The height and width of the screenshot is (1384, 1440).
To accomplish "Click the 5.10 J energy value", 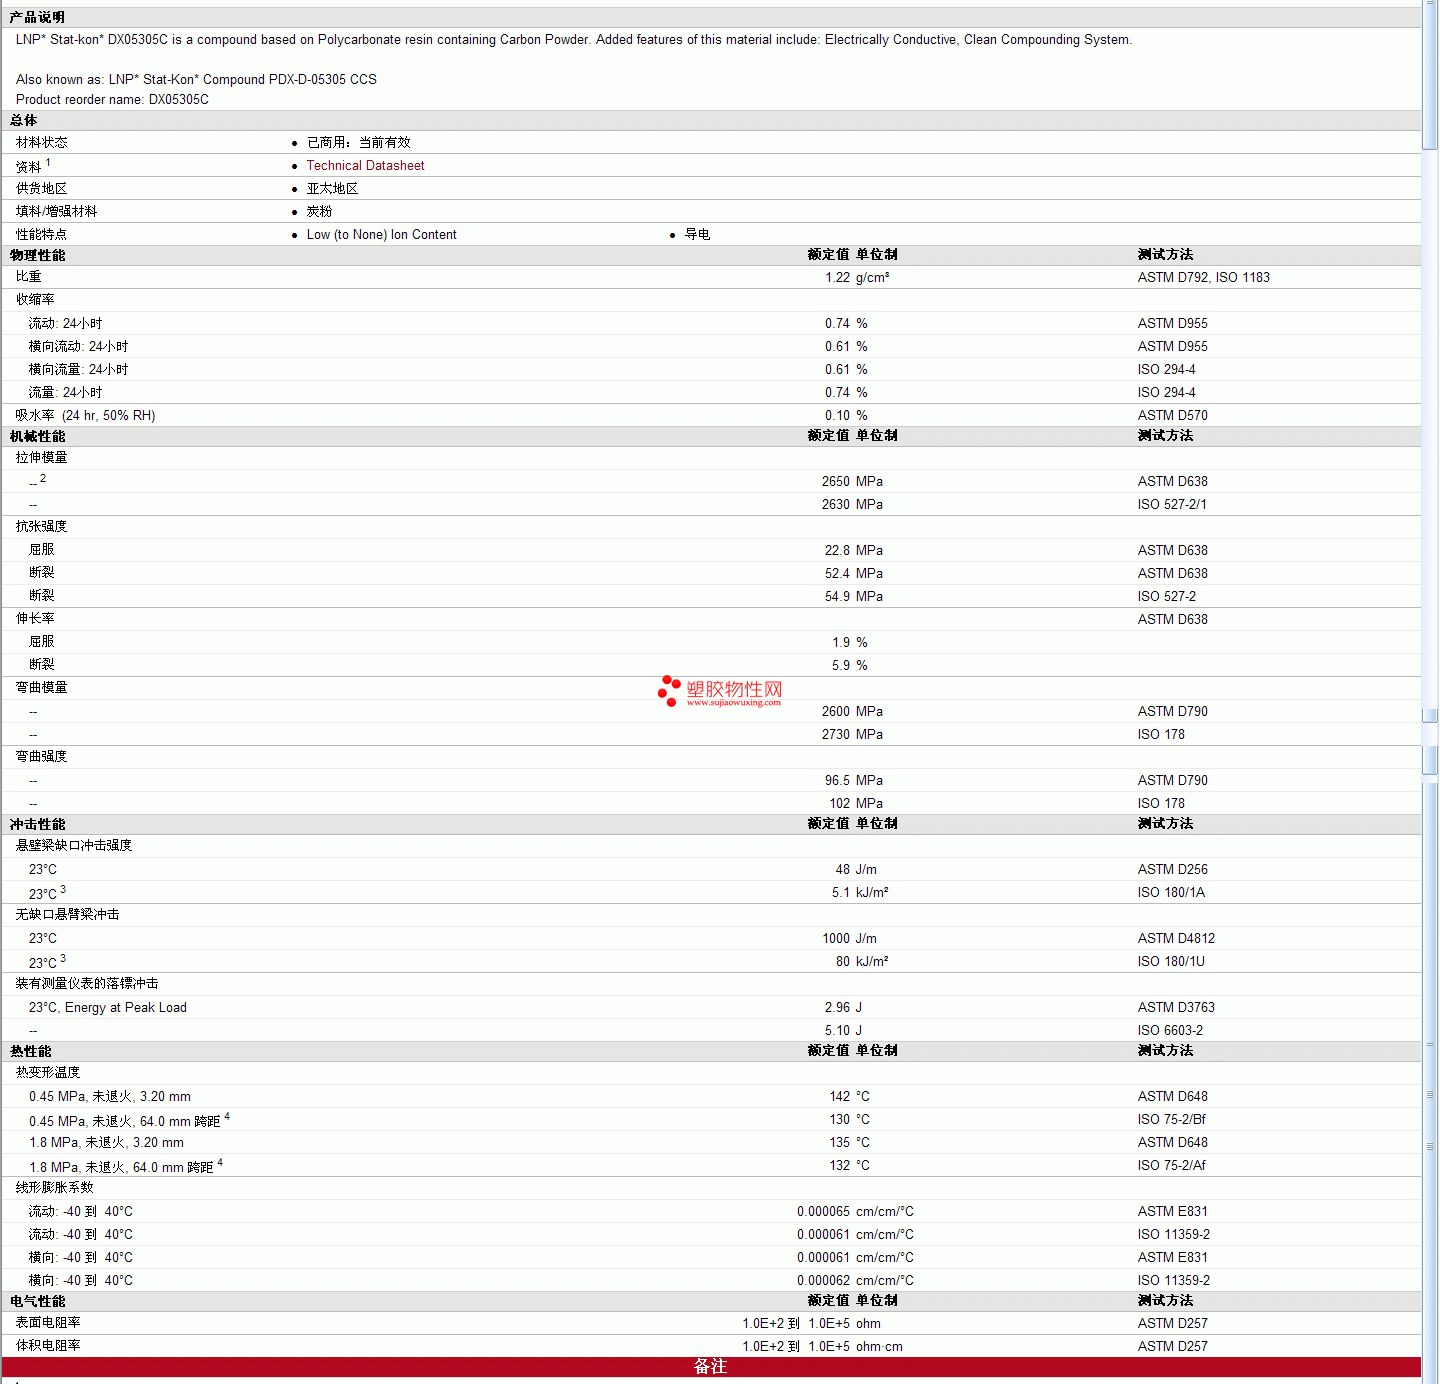I will pyautogui.click(x=843, y=1031).
